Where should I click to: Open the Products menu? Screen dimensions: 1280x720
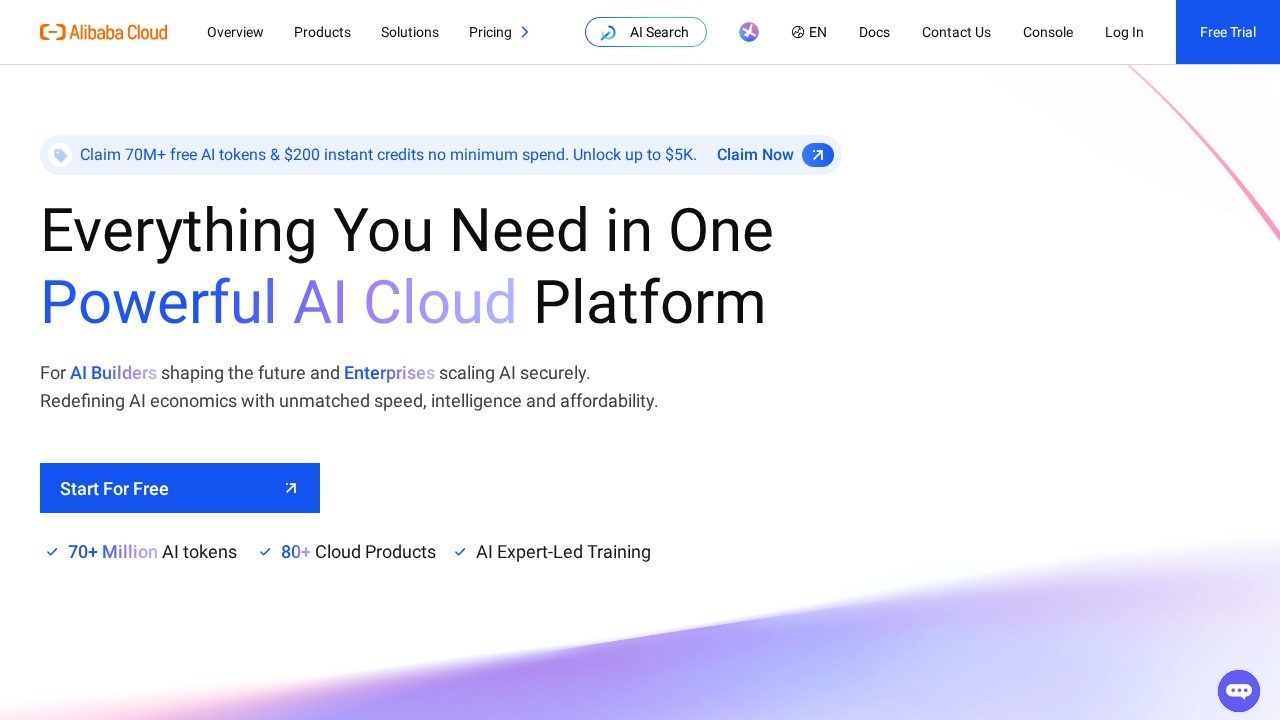pos(322,32)
